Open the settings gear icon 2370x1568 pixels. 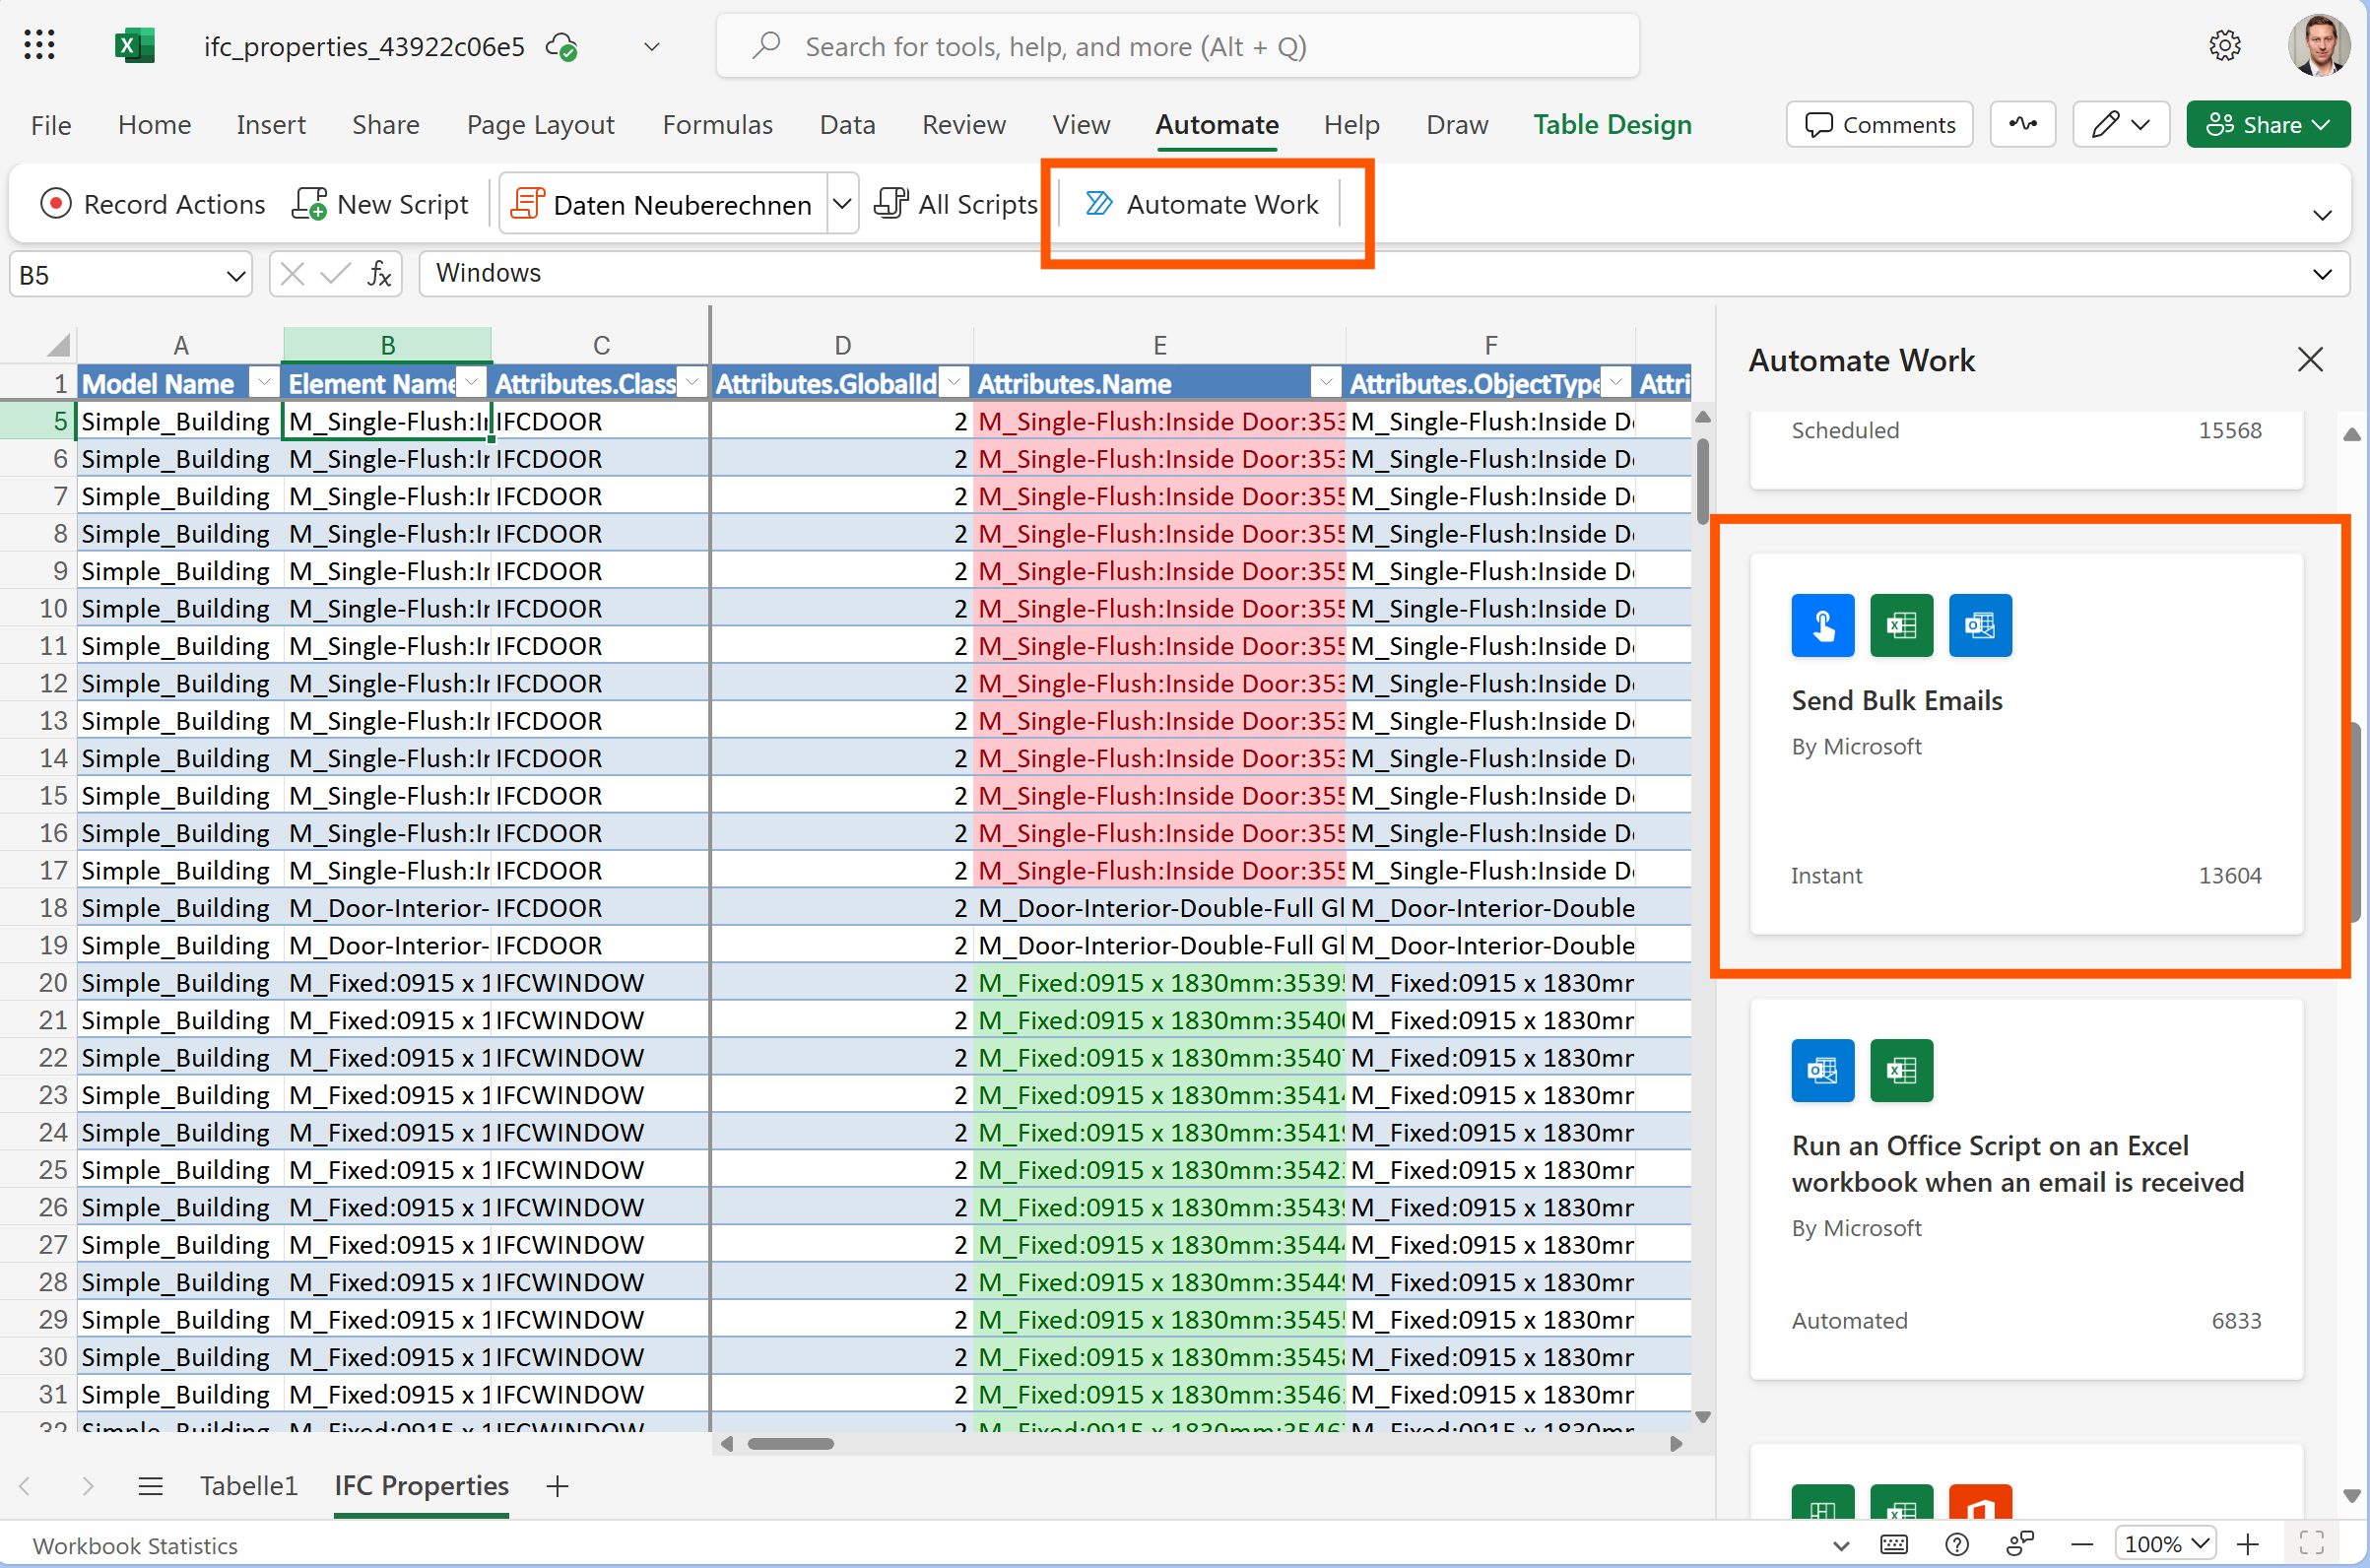[x=2224, y=46]
